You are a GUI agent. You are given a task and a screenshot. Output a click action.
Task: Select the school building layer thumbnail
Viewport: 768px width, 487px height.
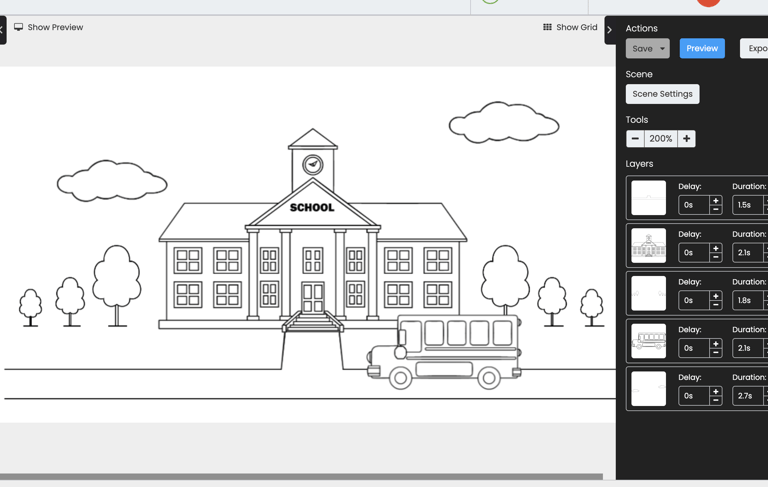click(648, 245)
